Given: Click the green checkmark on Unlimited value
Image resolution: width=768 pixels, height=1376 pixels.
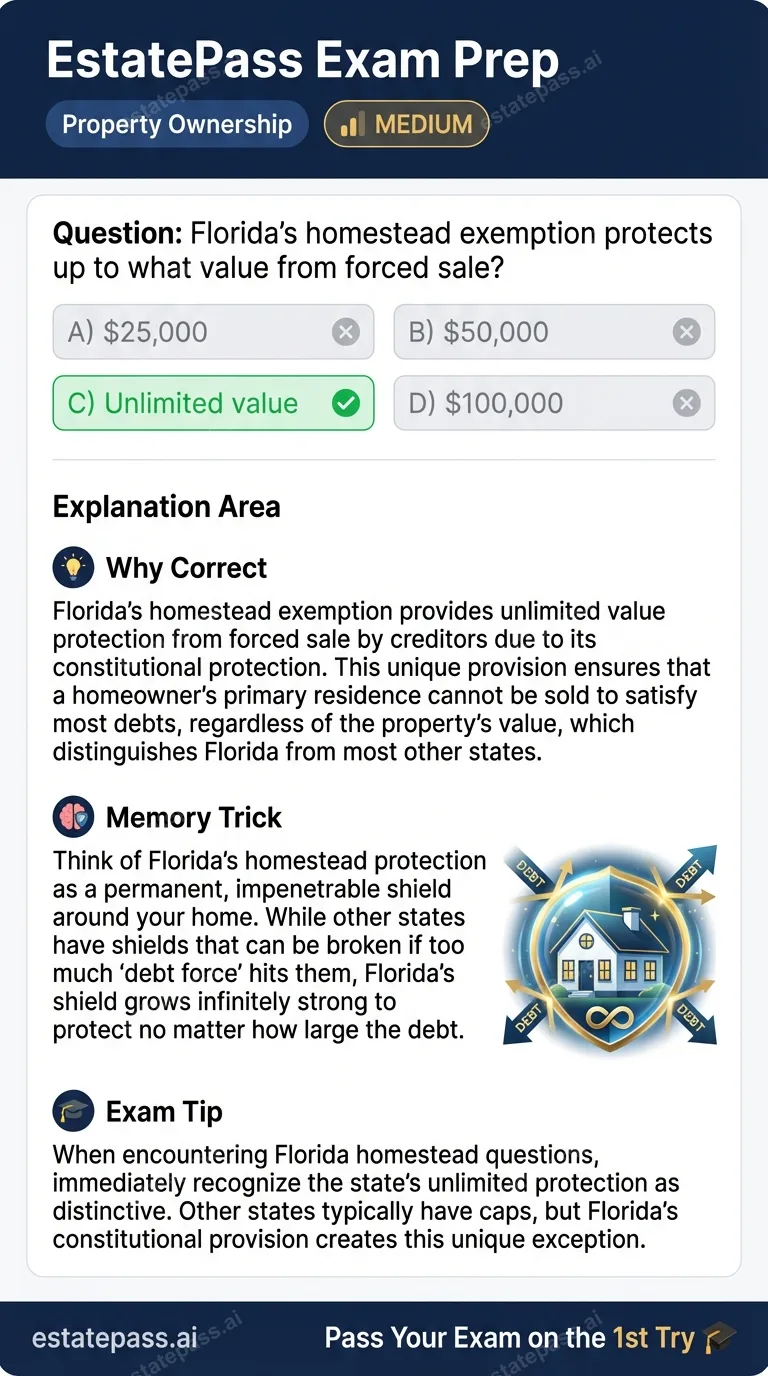Looking at the screenshot, I should pos(346,403).
